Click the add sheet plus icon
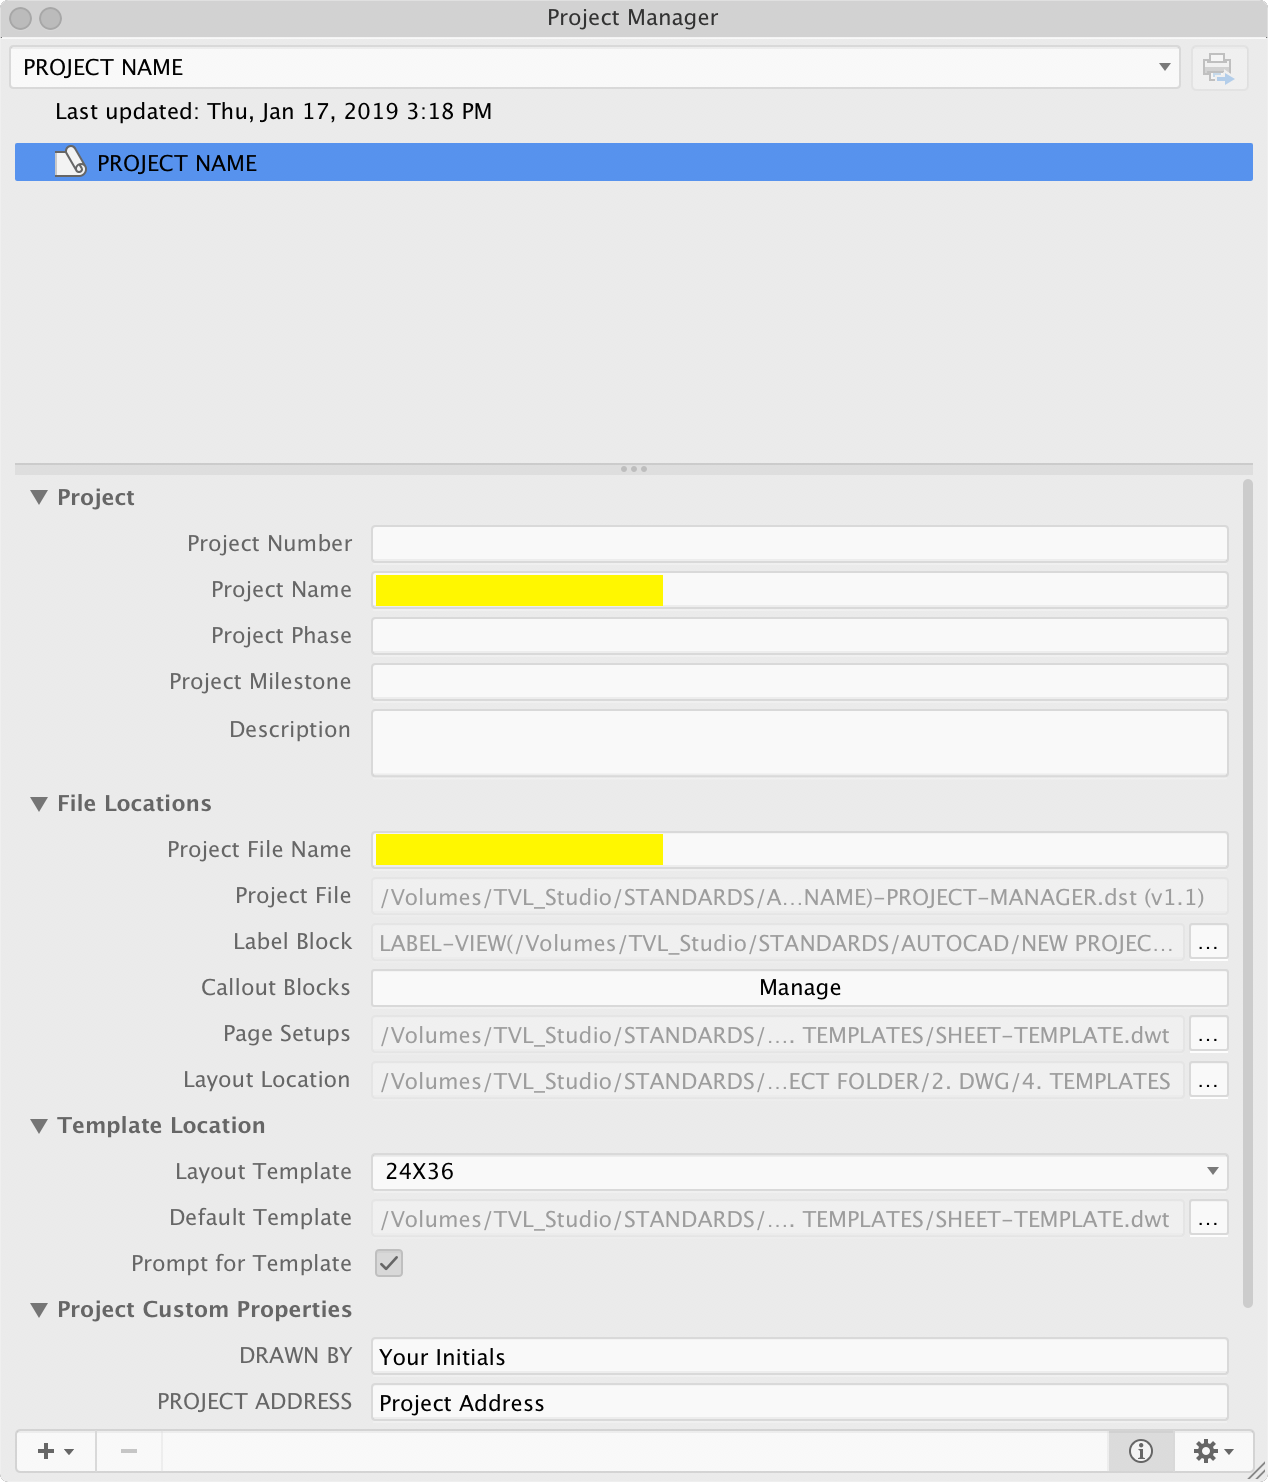The height and width of the screenshot is (1482, 1268). (47, 1450)
